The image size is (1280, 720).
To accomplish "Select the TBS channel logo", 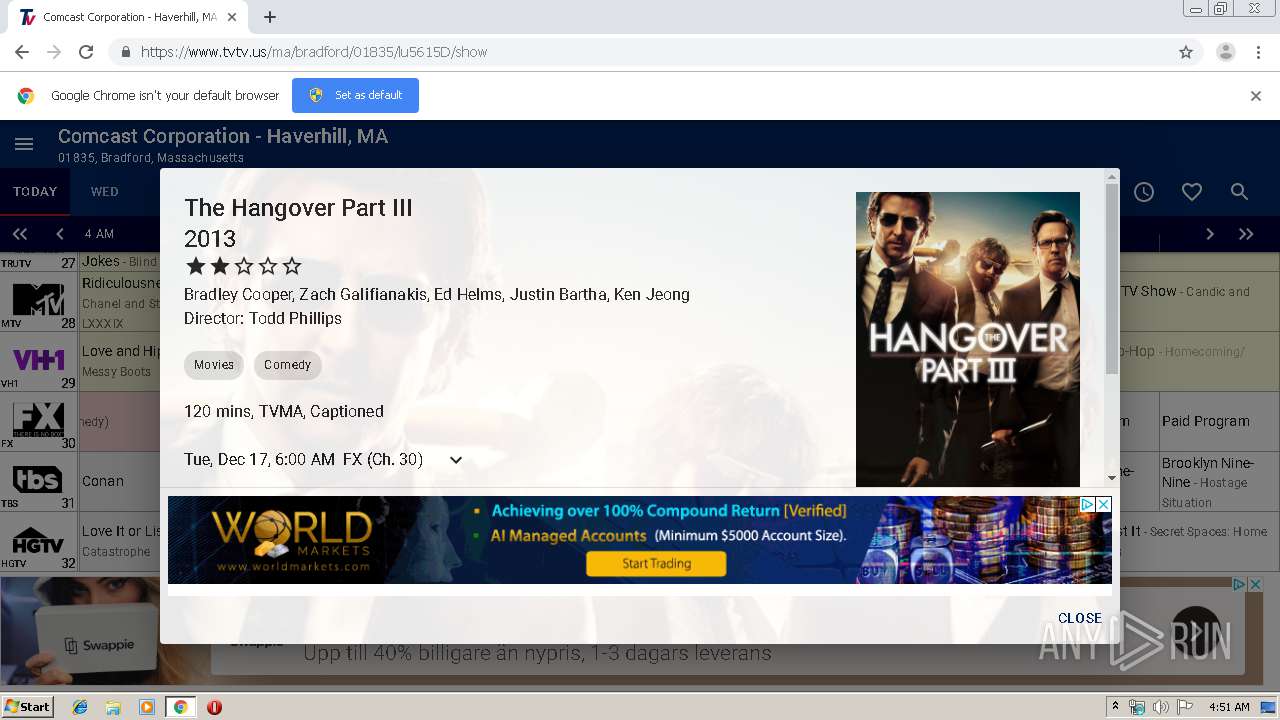I will click(38, 480).
